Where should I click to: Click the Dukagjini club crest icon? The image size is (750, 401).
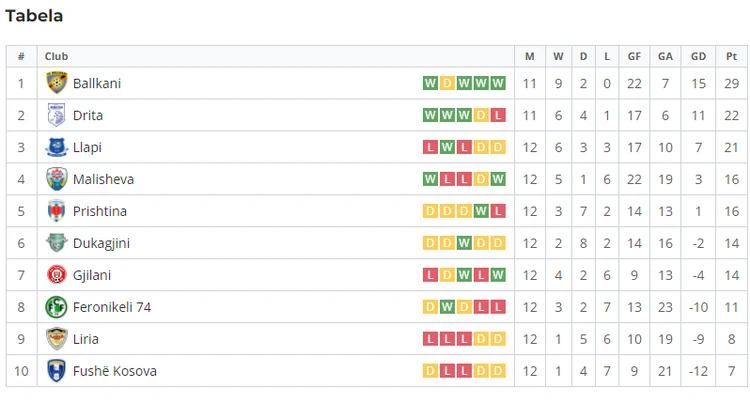tap(56, 243)
